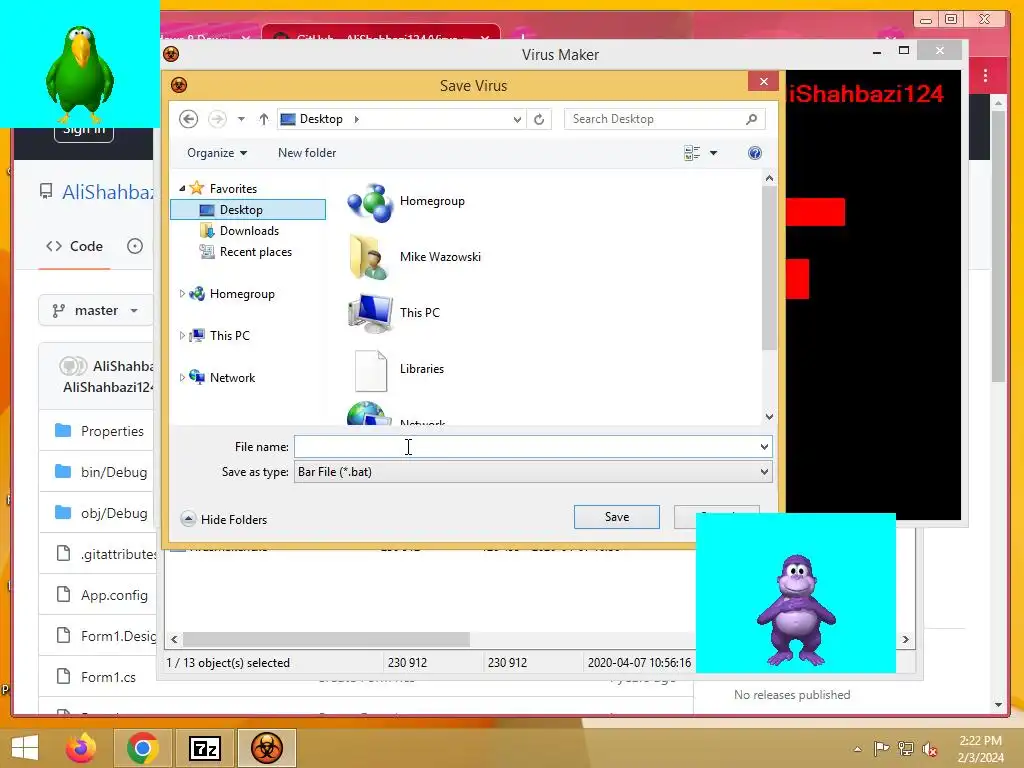Open the File name history dropdown
Screen dimensions: 1024x768
coord(764,447)
